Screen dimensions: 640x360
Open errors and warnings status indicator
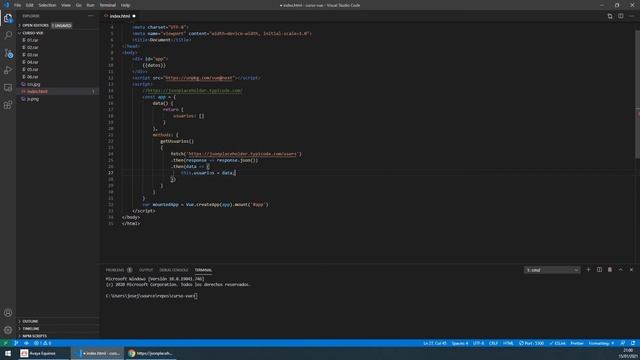(x=42, y=343)
